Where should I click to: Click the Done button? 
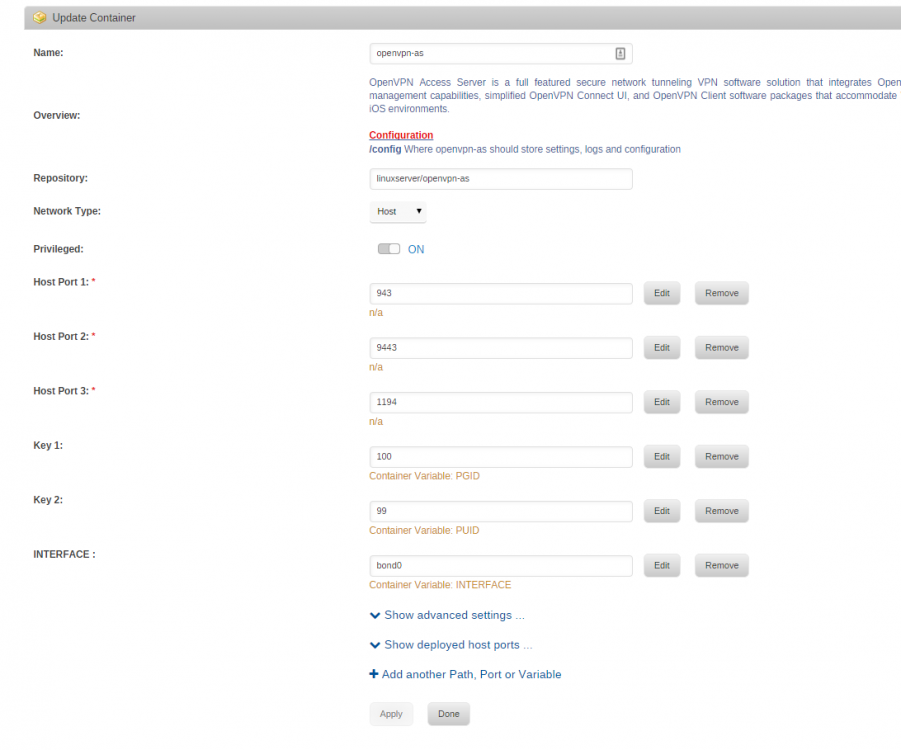point(449,714)
